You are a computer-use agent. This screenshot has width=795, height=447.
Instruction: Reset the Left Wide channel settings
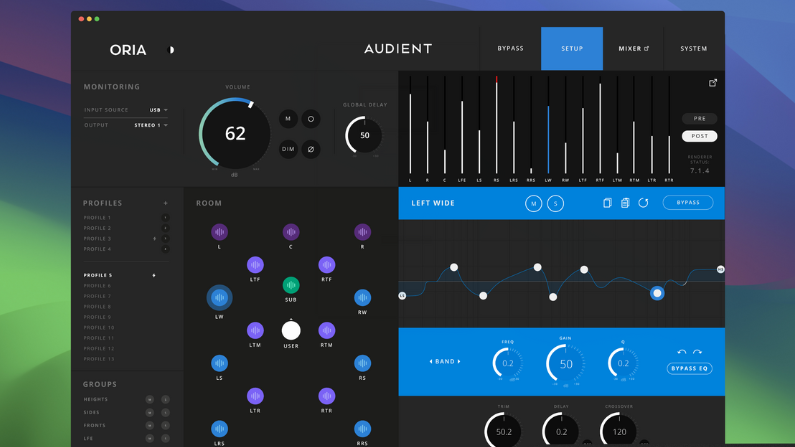[643, 203]
